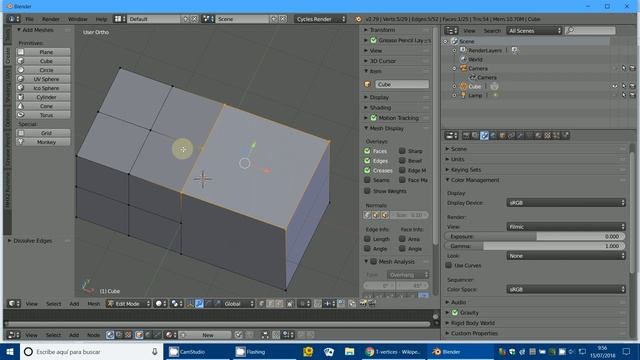The image size is (640, 360).
Task: Add a Torus mesh primitive
Action: (x=43, y=115)
